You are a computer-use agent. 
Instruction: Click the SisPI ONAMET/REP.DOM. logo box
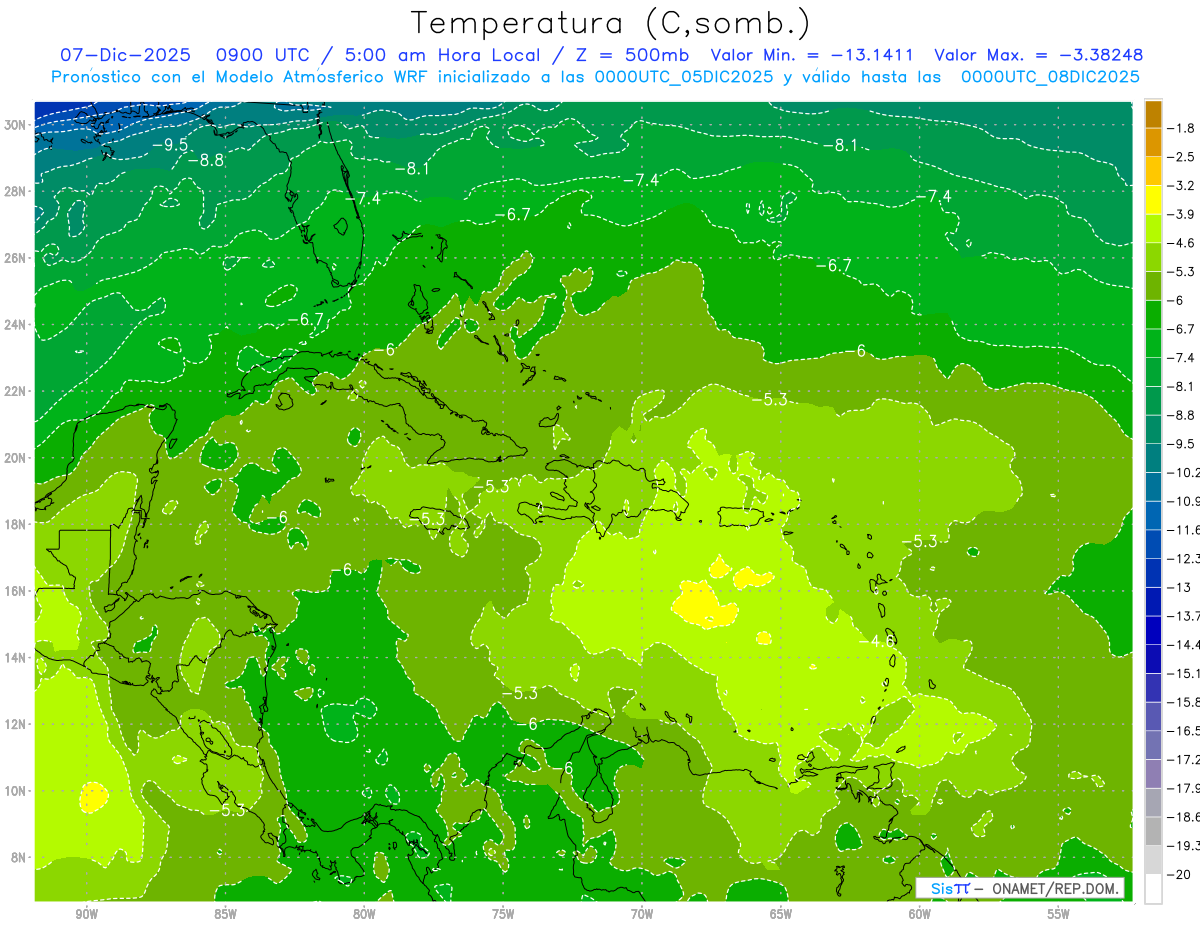pos(1021,888)
